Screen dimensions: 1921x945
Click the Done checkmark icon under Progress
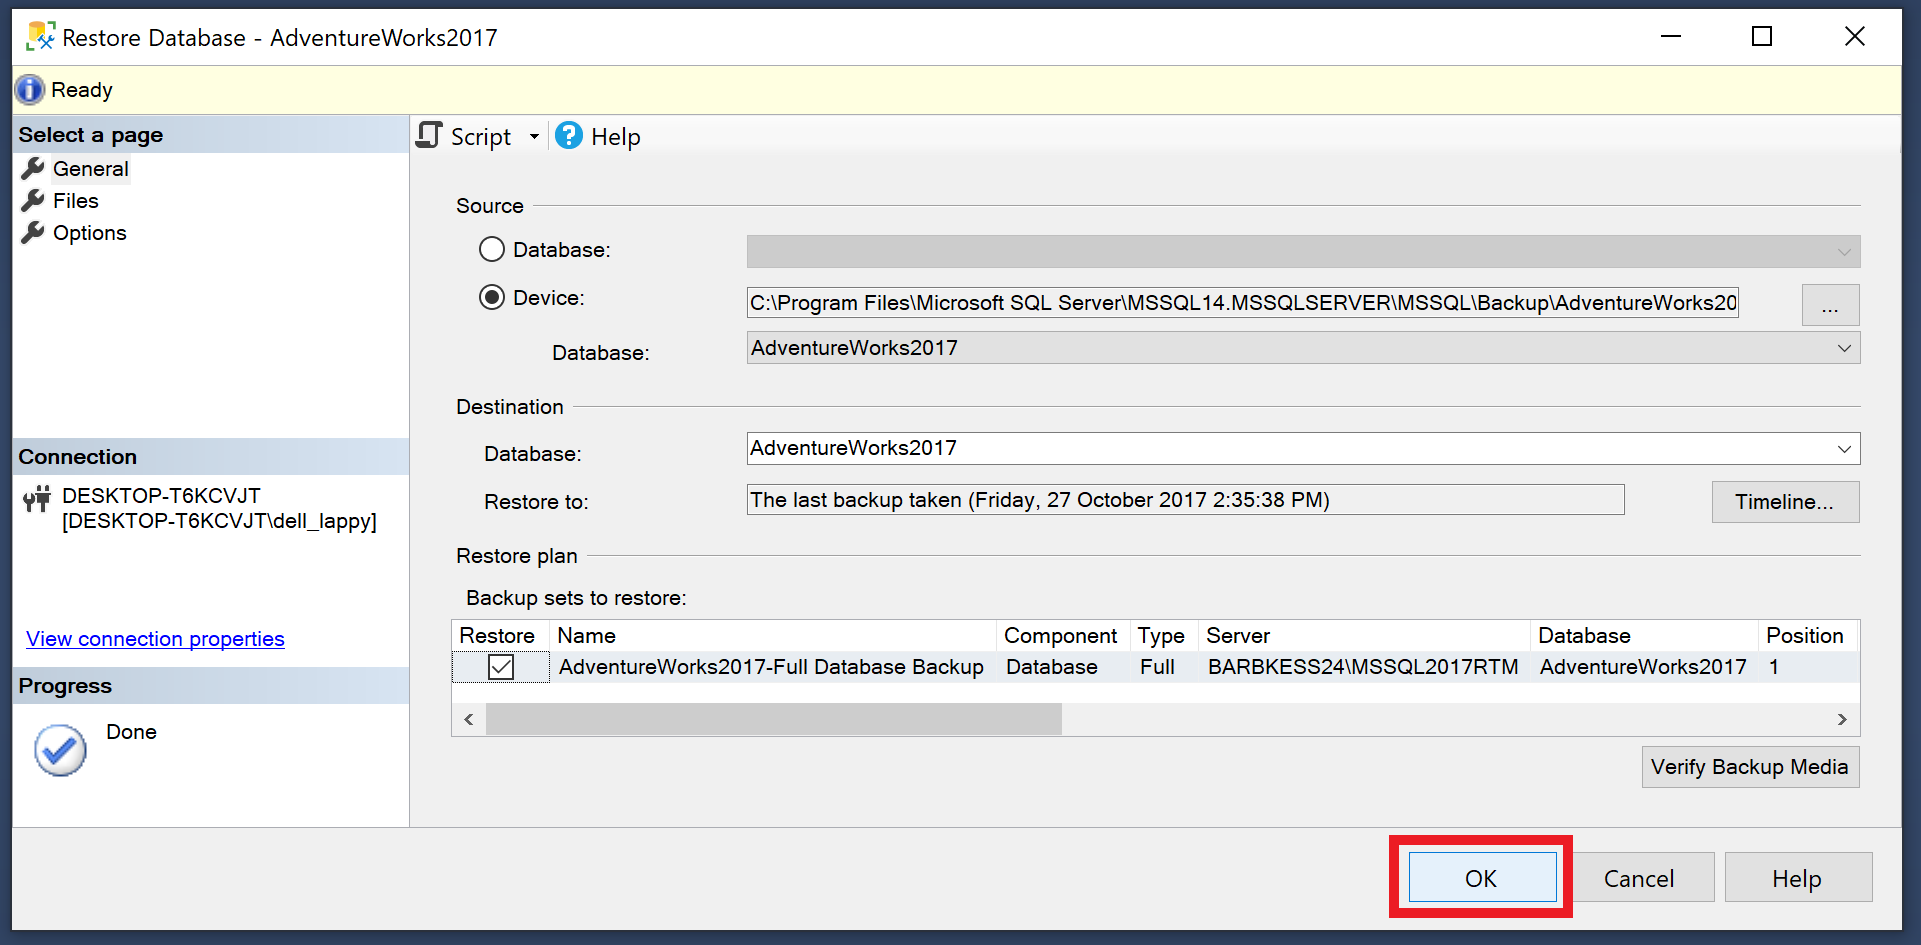pos(59,750)
